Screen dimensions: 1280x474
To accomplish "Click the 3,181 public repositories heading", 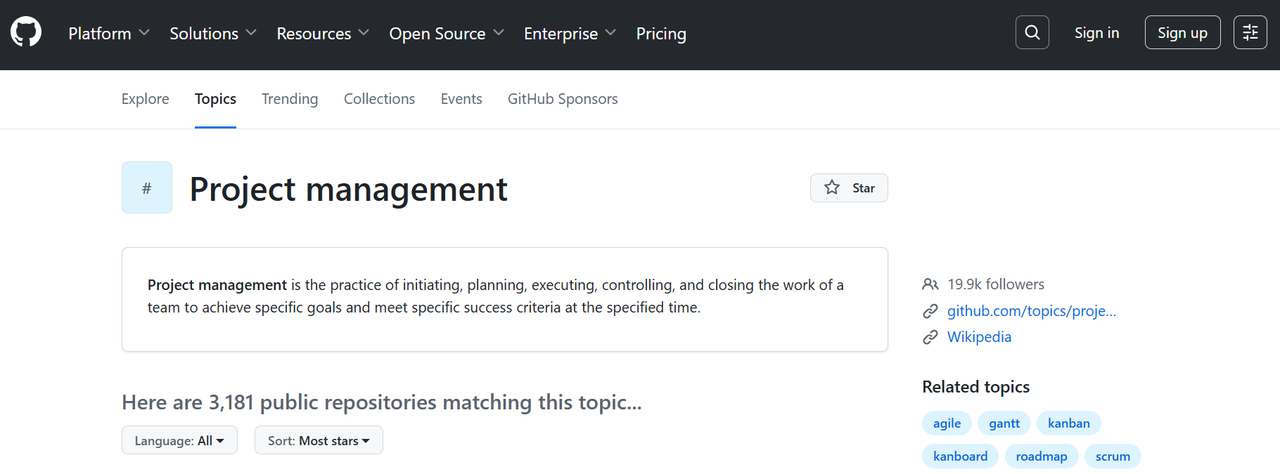I will click(382, 402).
